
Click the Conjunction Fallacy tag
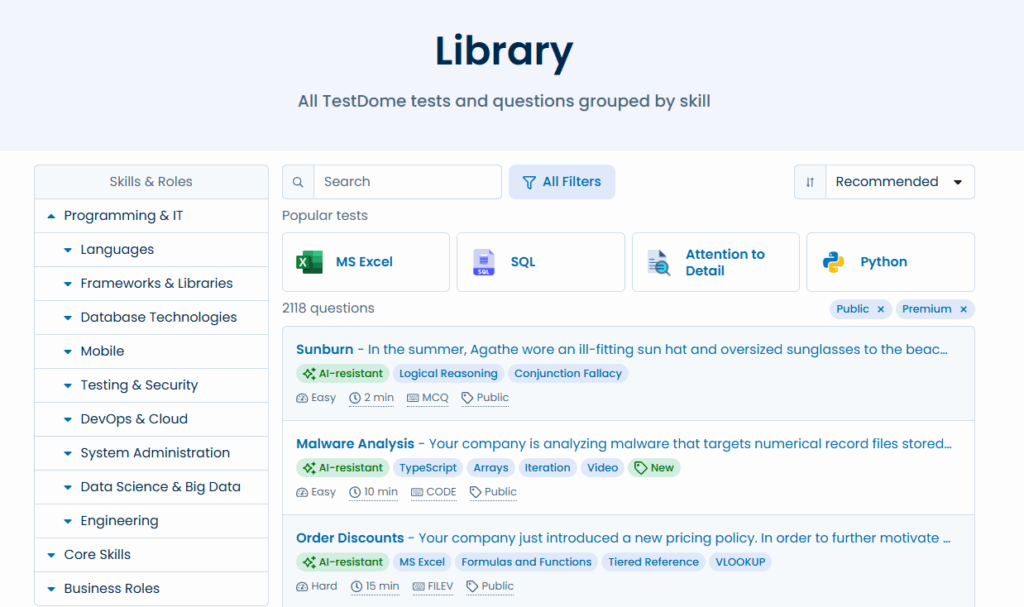pos(568,374)
